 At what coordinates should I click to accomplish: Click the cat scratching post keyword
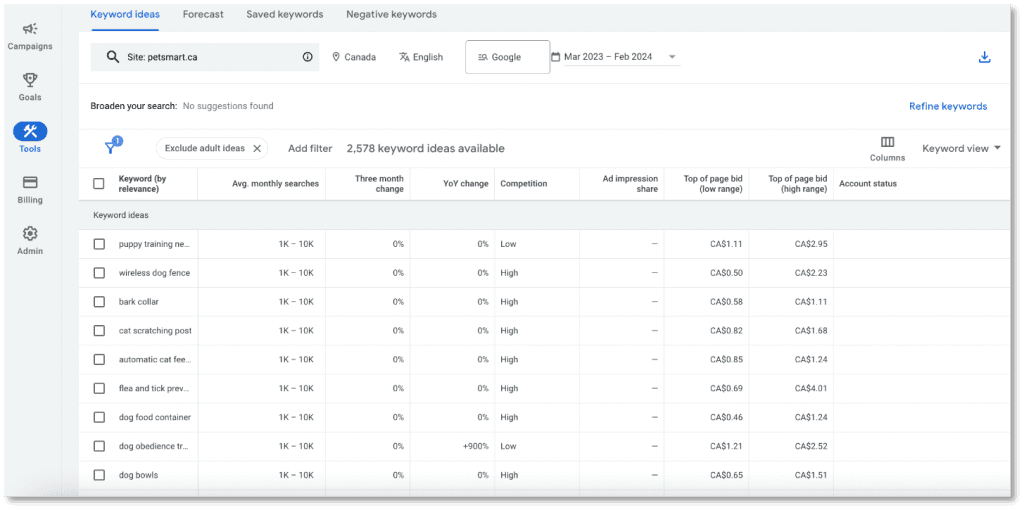tap(155, 330)
